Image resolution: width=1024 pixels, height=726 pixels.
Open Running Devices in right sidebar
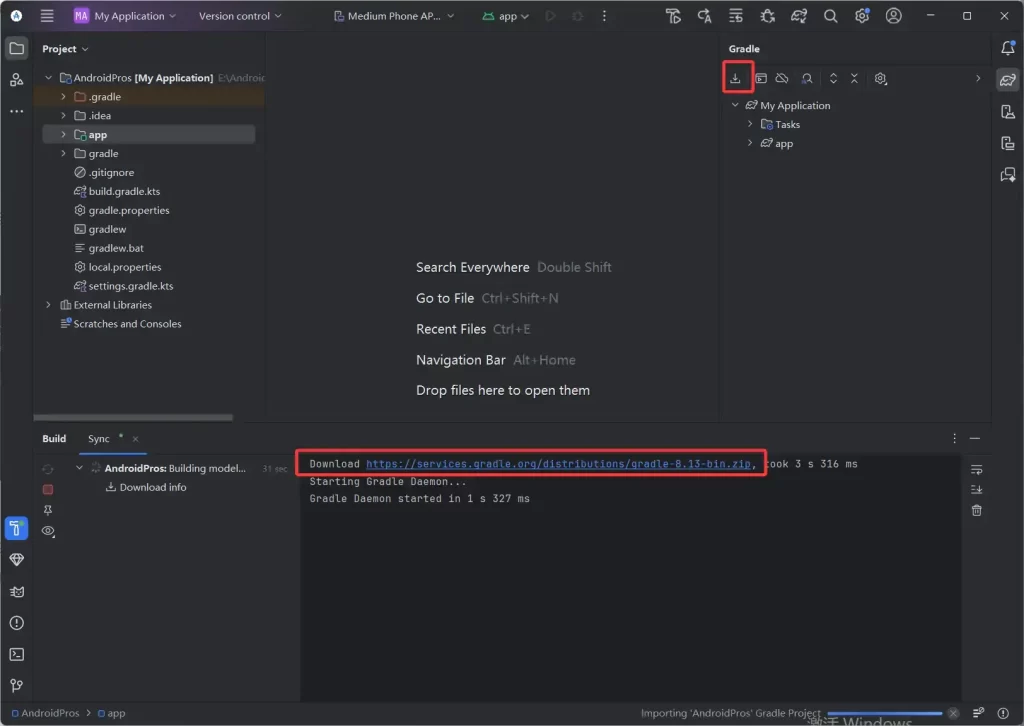(x=1008, y=143)
